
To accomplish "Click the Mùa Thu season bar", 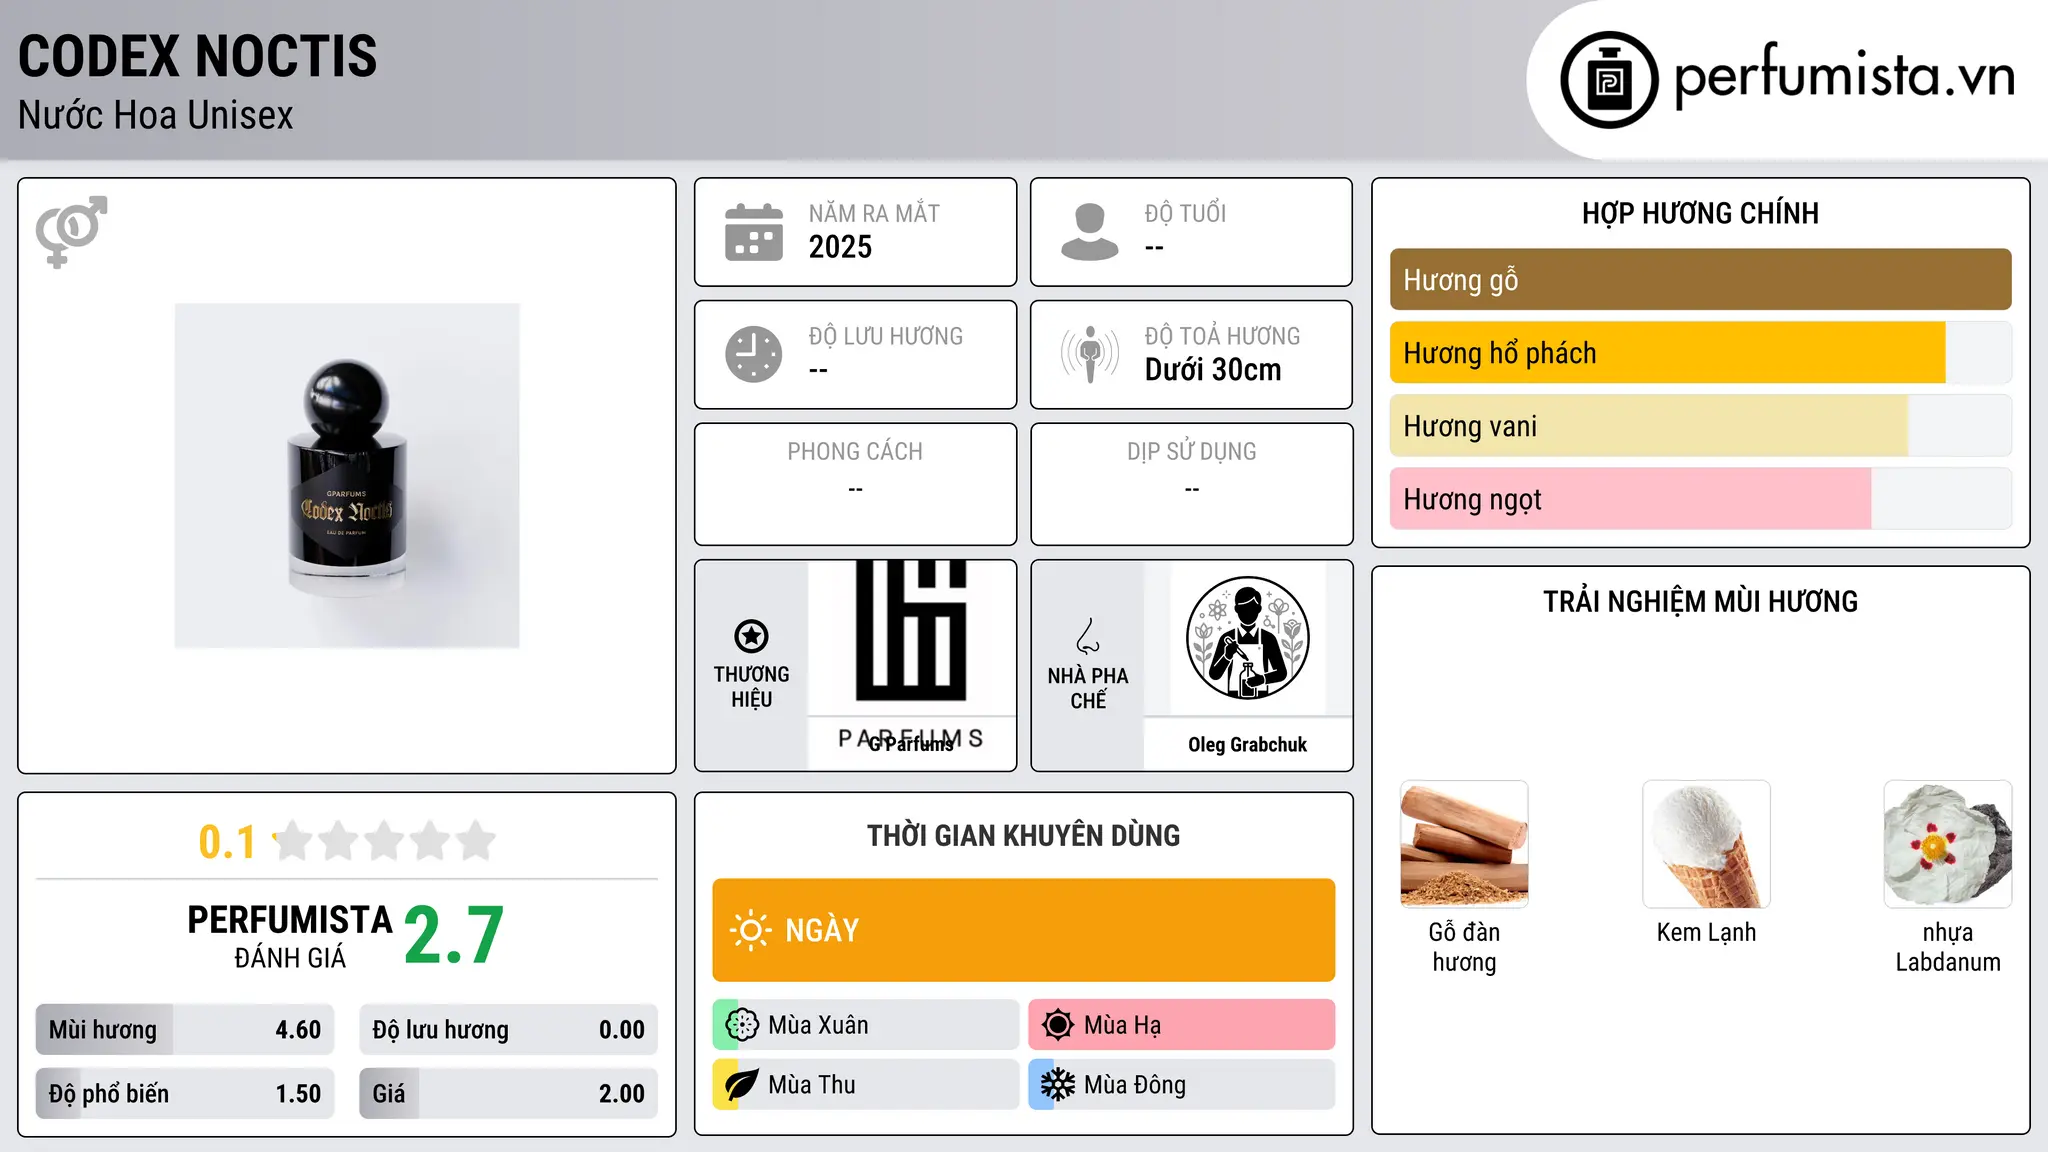I will (x=866, y=1085).
